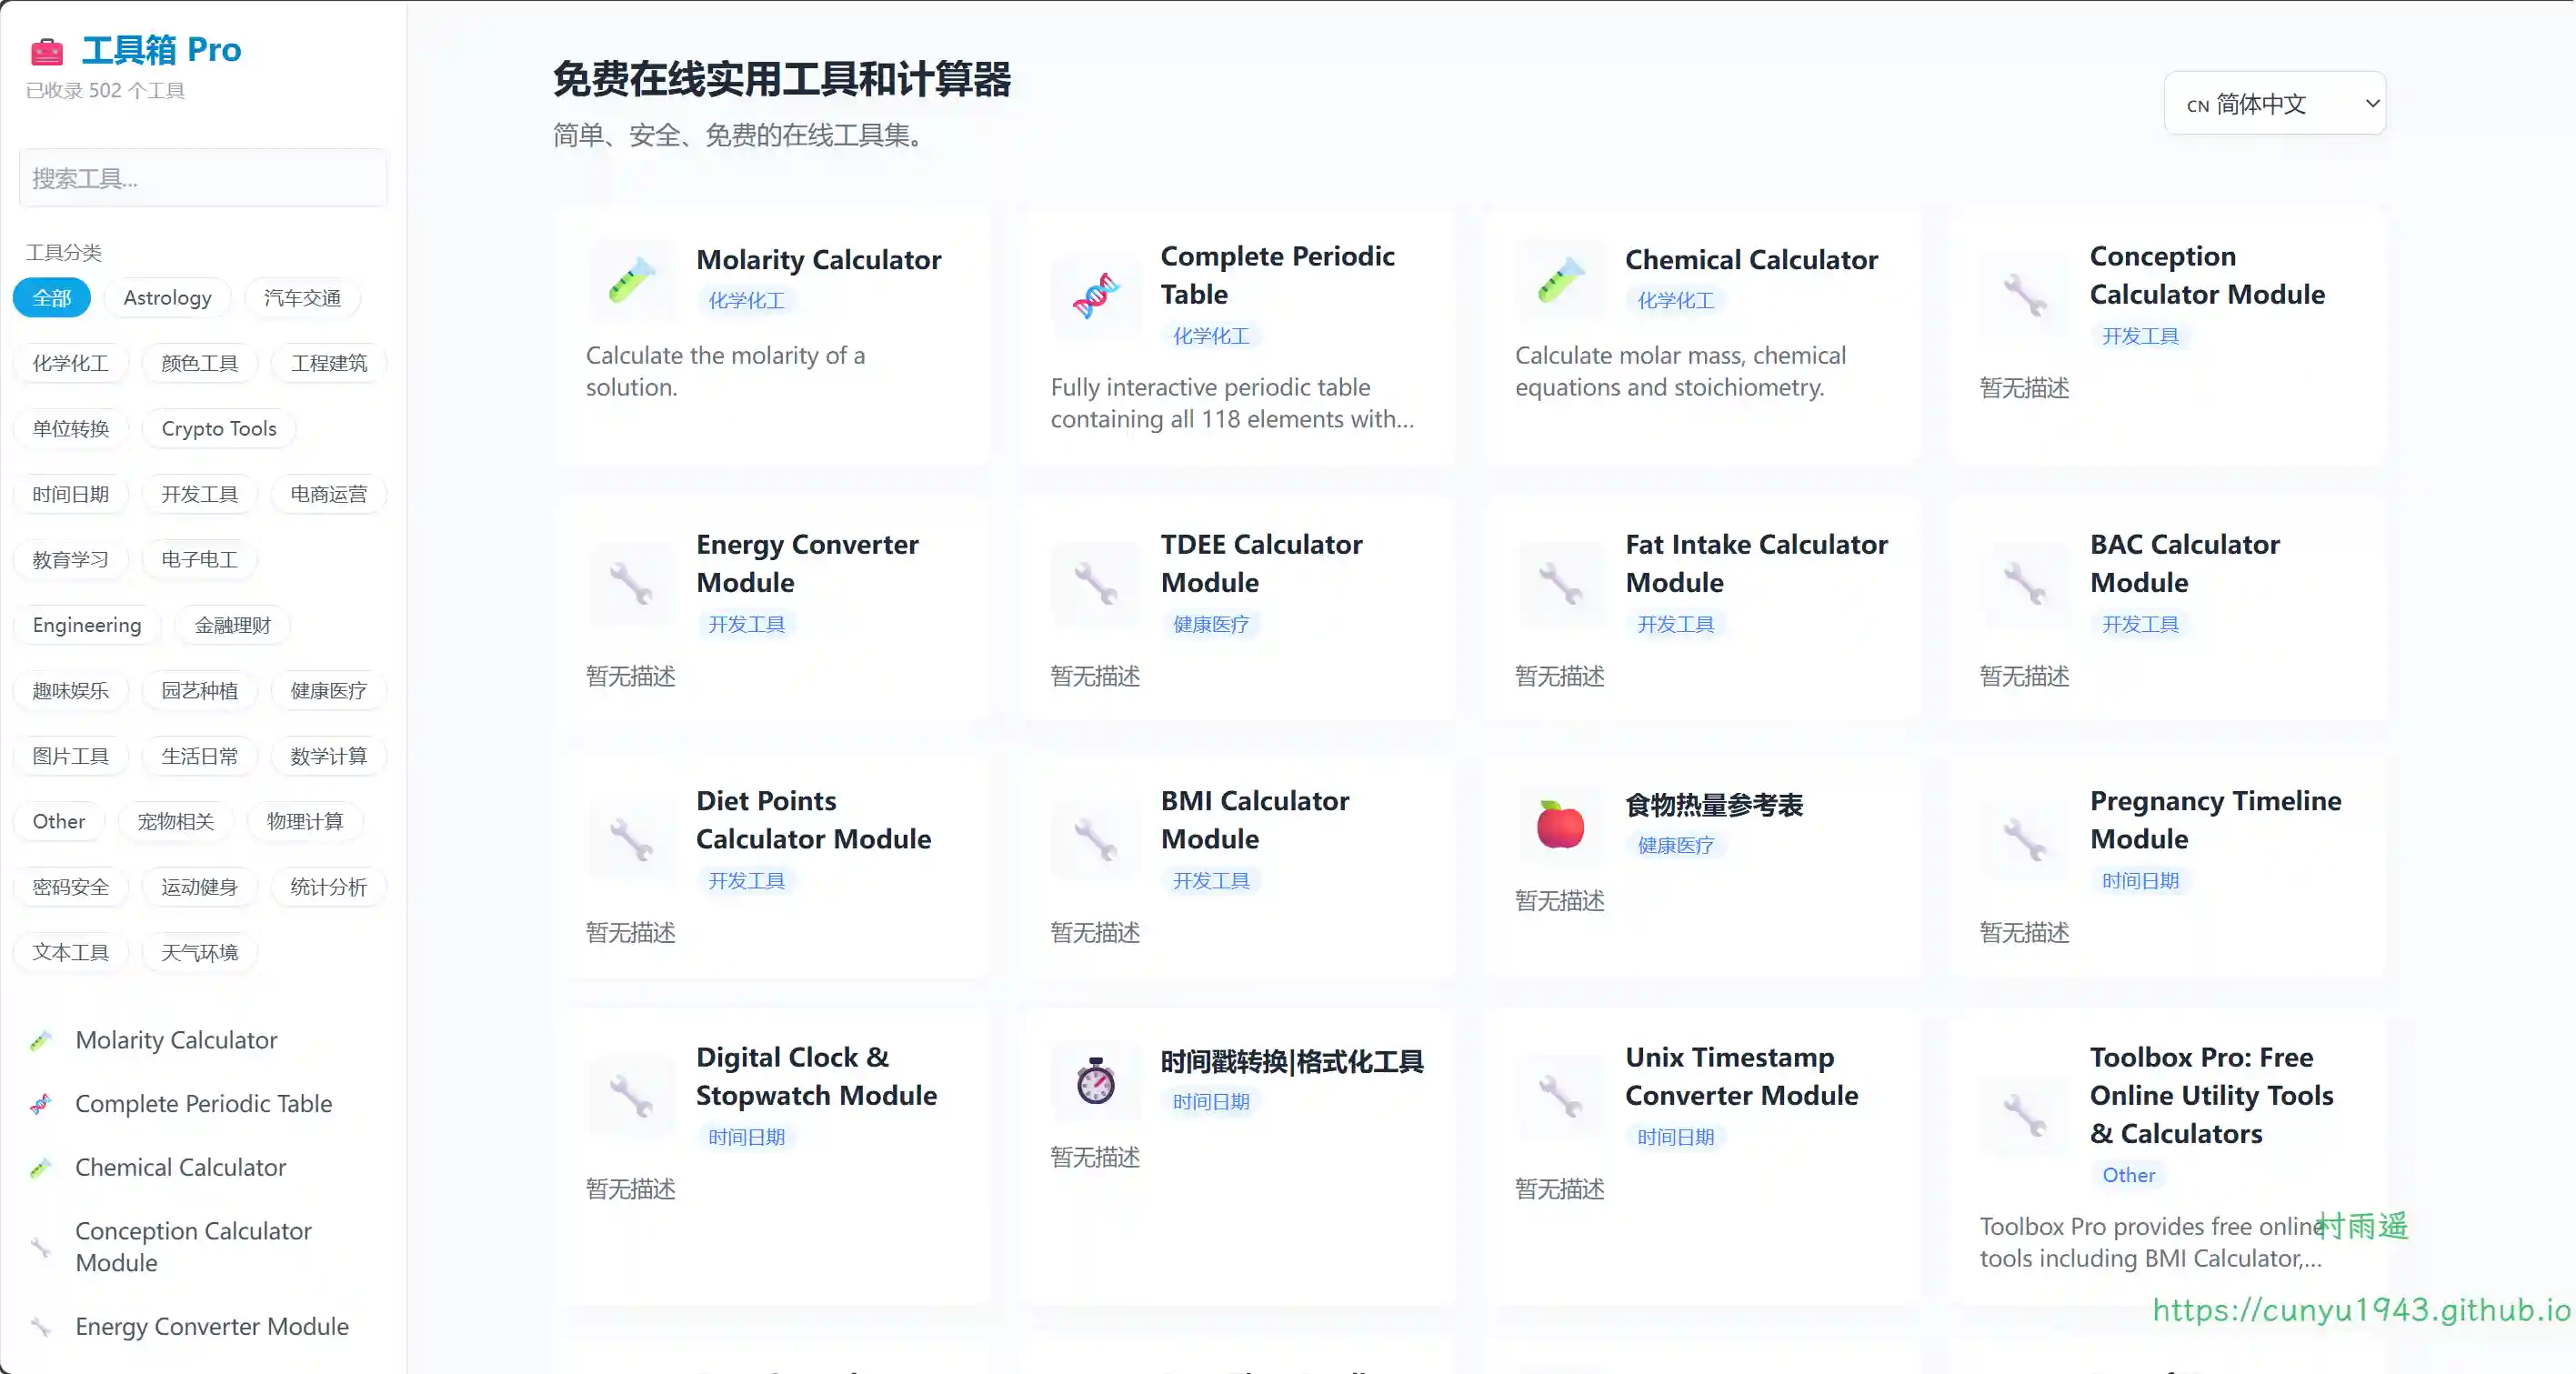Click the red toolbox logo icon
2576x1374 pixels.
46,50
